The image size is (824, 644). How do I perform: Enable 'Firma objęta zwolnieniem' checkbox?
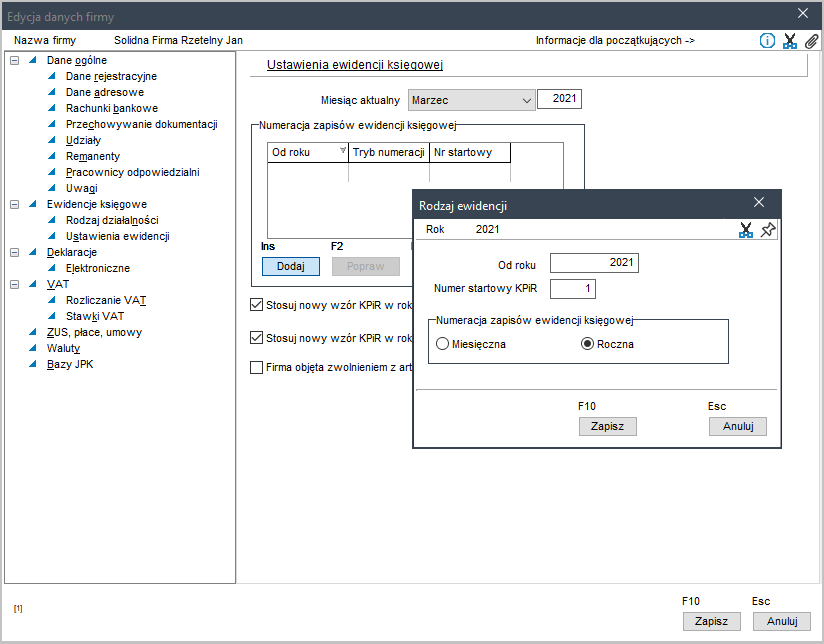pyautogui.click(x=256, y=367)
